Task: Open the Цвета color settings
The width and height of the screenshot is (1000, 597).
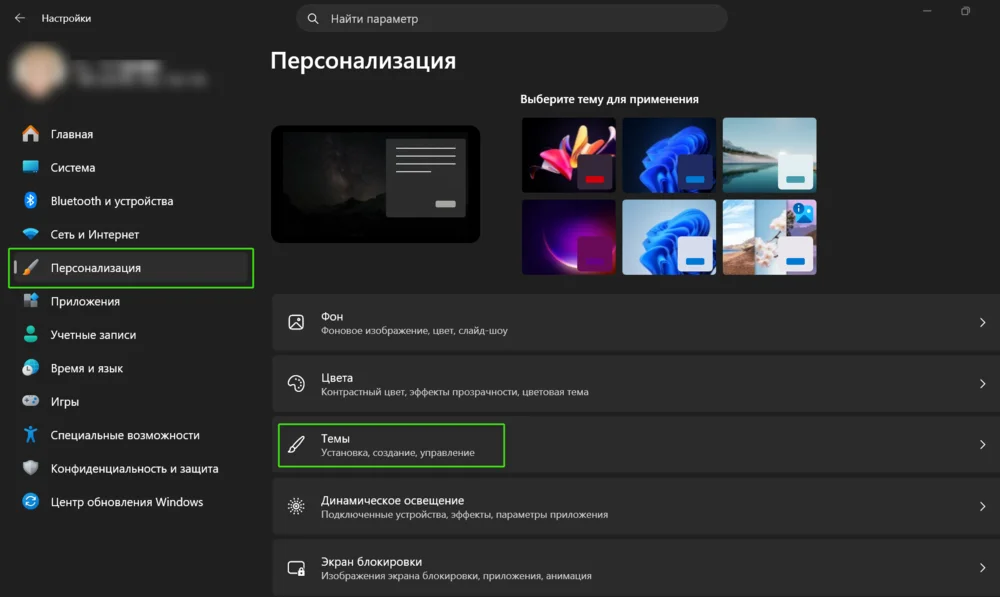Action: (636, 384)
